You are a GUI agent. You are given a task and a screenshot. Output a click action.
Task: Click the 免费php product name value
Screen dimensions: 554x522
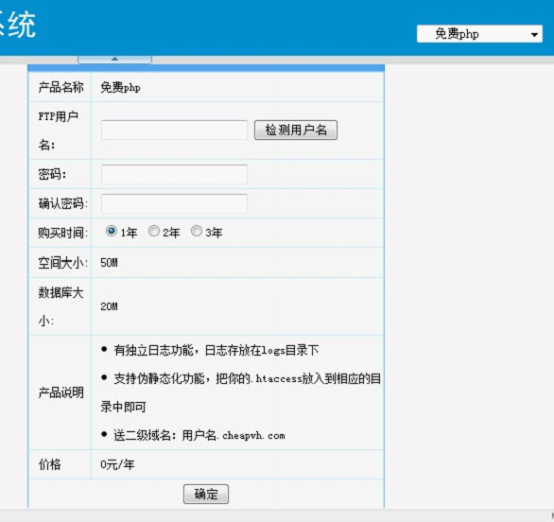point(120,87)
